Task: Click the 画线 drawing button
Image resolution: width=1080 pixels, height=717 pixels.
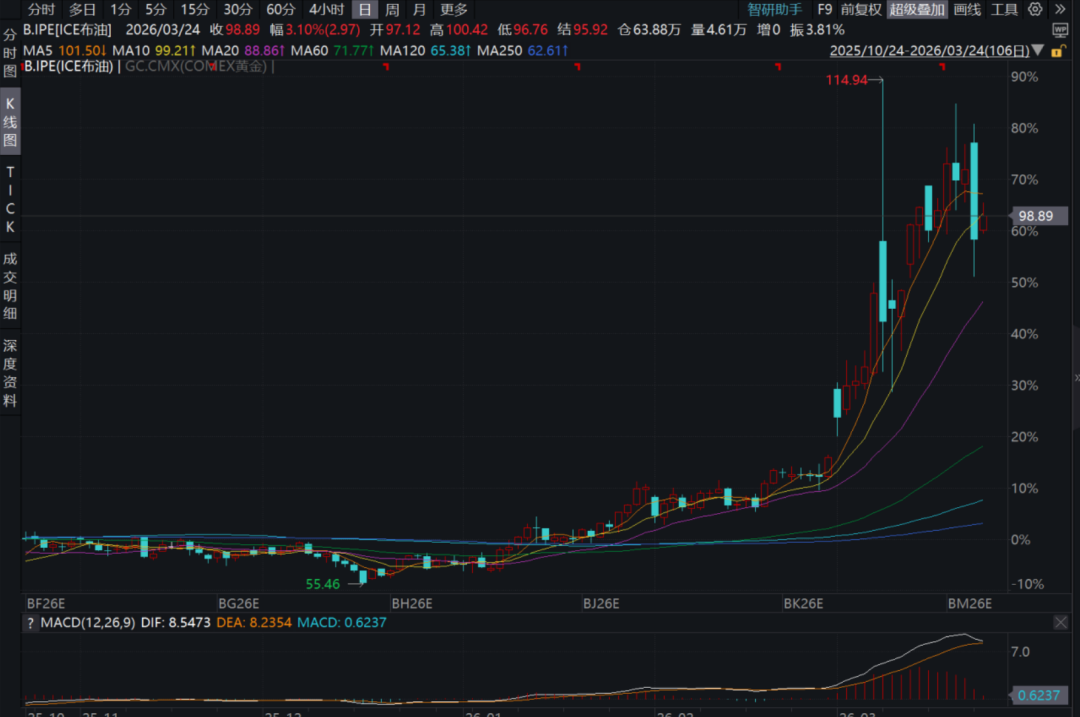Action: click(x=967, y=9)
